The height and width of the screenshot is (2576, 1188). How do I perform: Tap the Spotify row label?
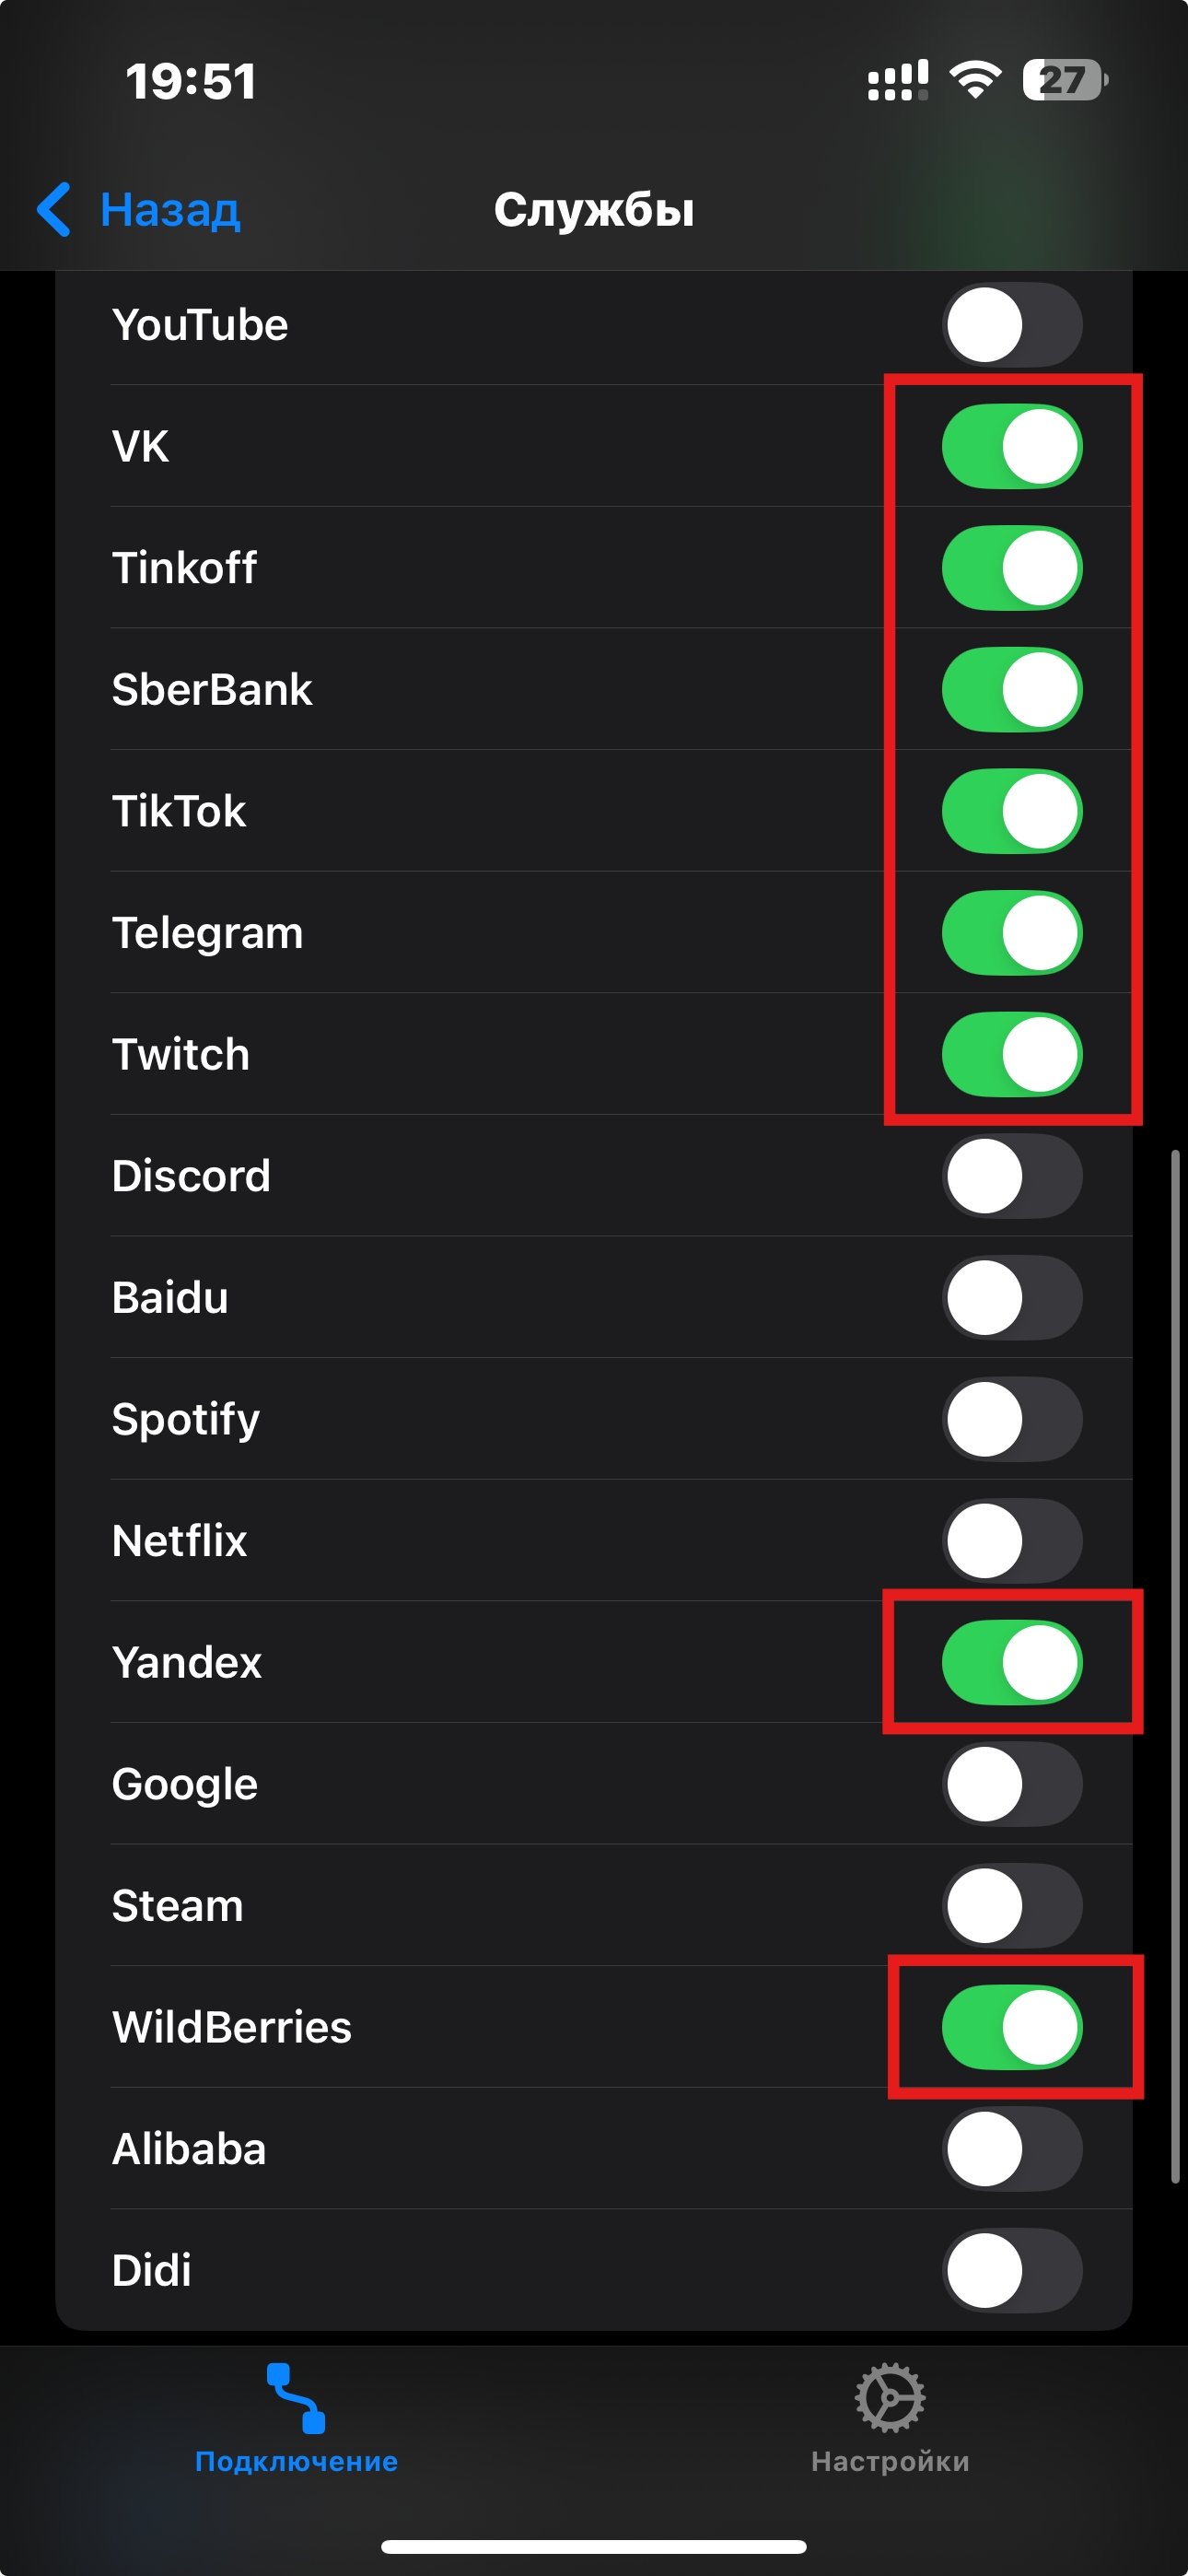pyautogui.click(x=186, y=1419)
